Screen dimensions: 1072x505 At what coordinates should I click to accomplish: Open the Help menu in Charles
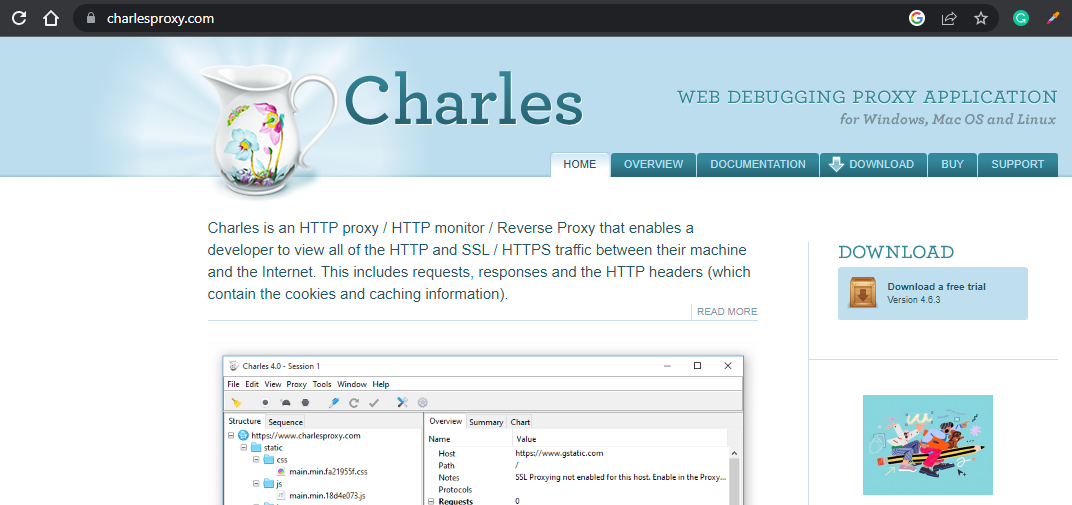[x=381, y=384]
